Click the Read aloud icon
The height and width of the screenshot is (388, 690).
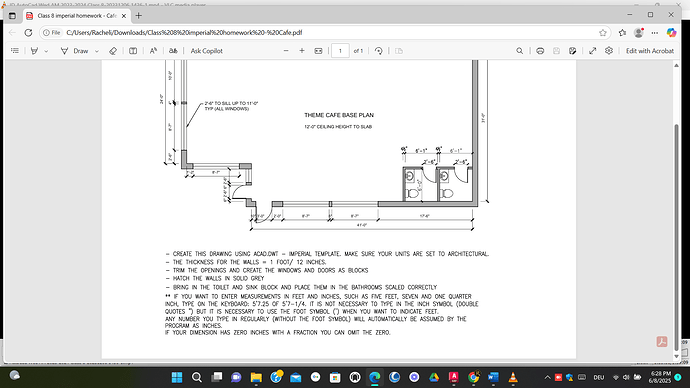click(x=153, y=51)
